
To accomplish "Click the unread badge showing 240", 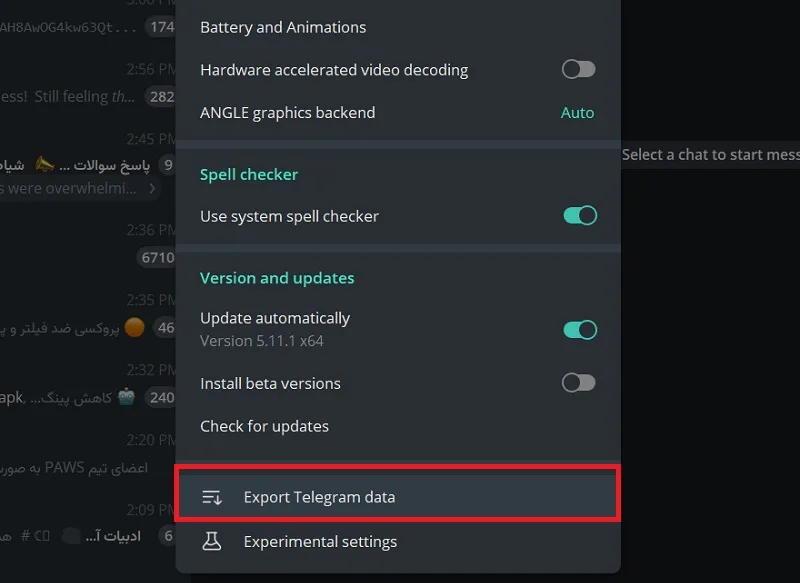I will pos(161,397).
